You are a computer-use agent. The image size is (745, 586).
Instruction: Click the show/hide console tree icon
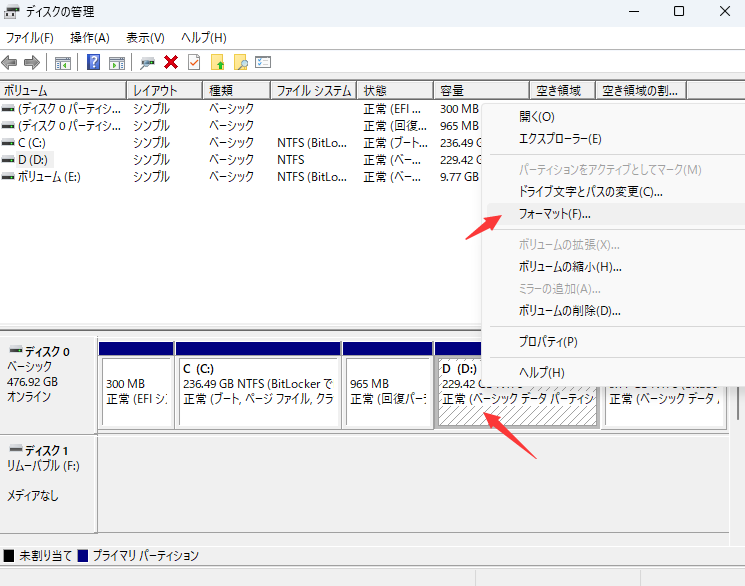coord(63,62)
